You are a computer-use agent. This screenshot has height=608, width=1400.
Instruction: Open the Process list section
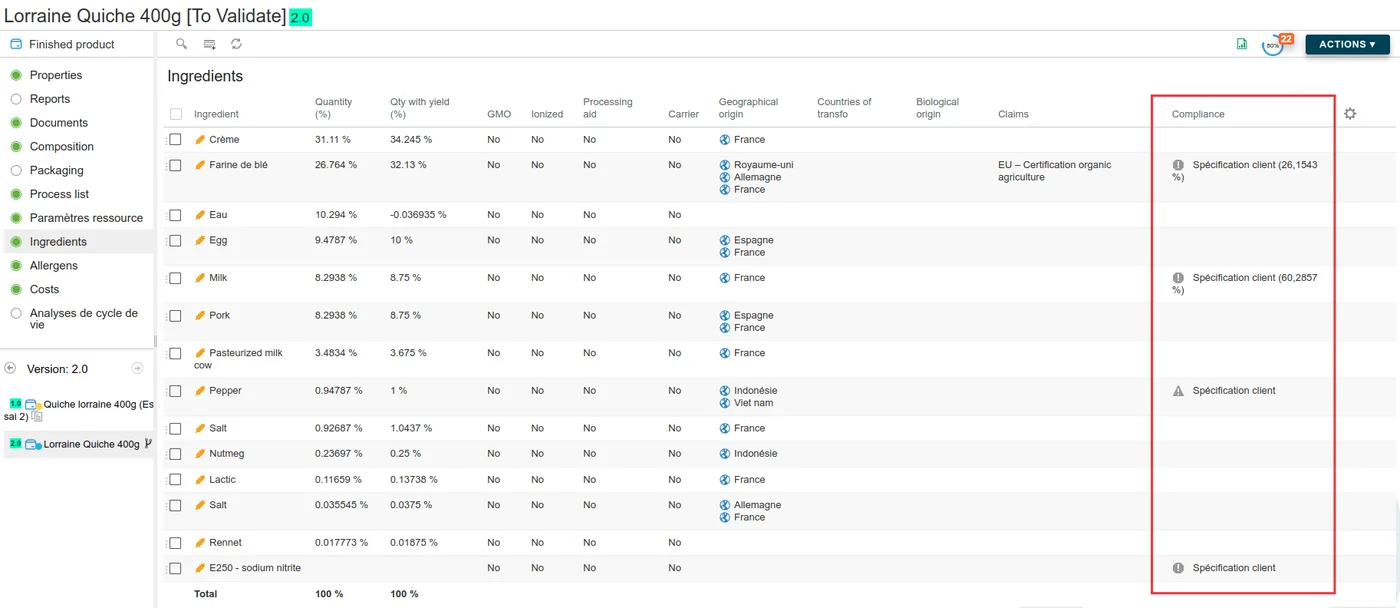point(59,194)
